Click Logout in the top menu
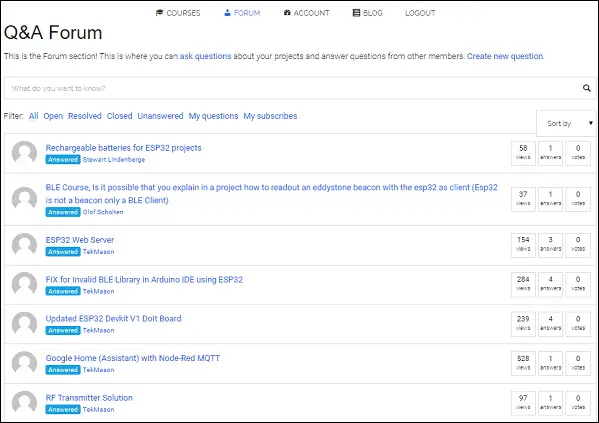The image size is (599, 423). click(420, 13)
